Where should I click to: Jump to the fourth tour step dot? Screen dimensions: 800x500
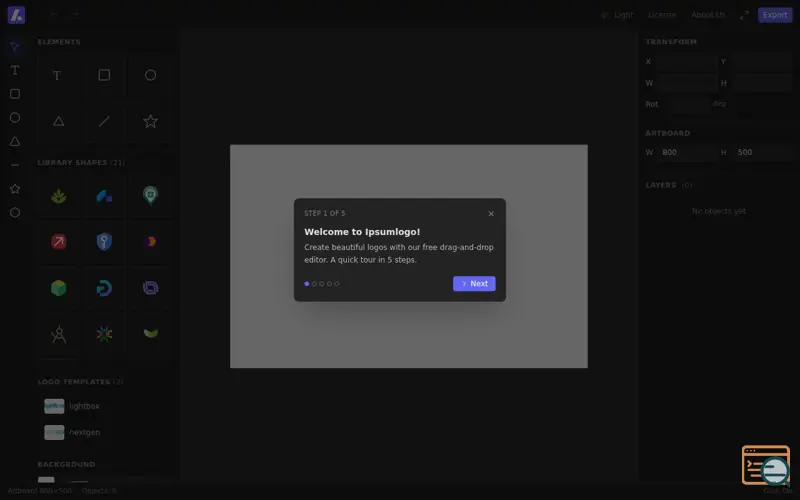329,284
